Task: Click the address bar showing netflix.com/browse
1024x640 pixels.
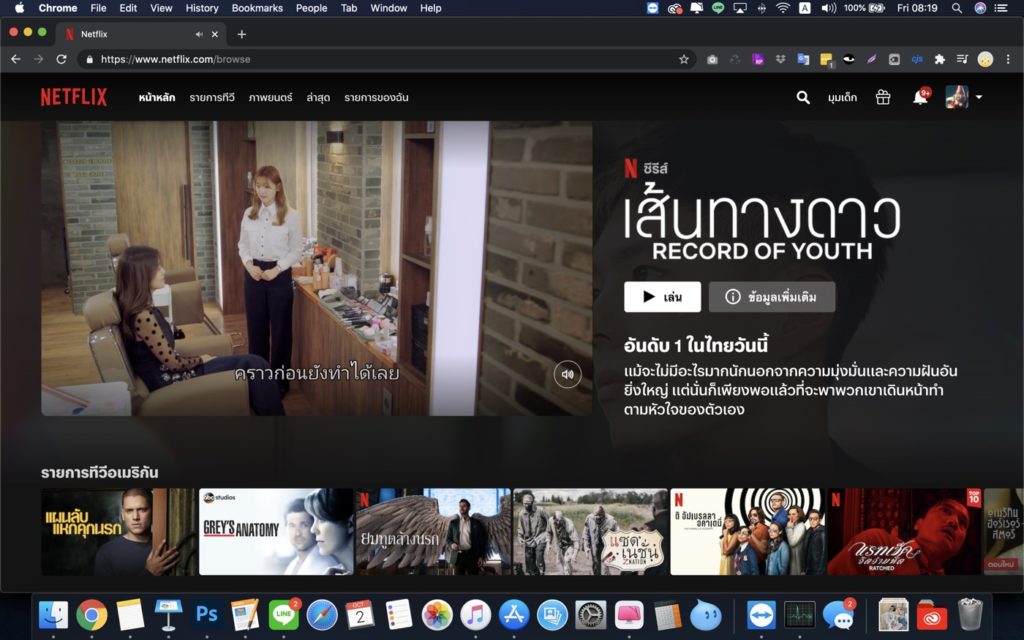Action: [x=380, y=59]
